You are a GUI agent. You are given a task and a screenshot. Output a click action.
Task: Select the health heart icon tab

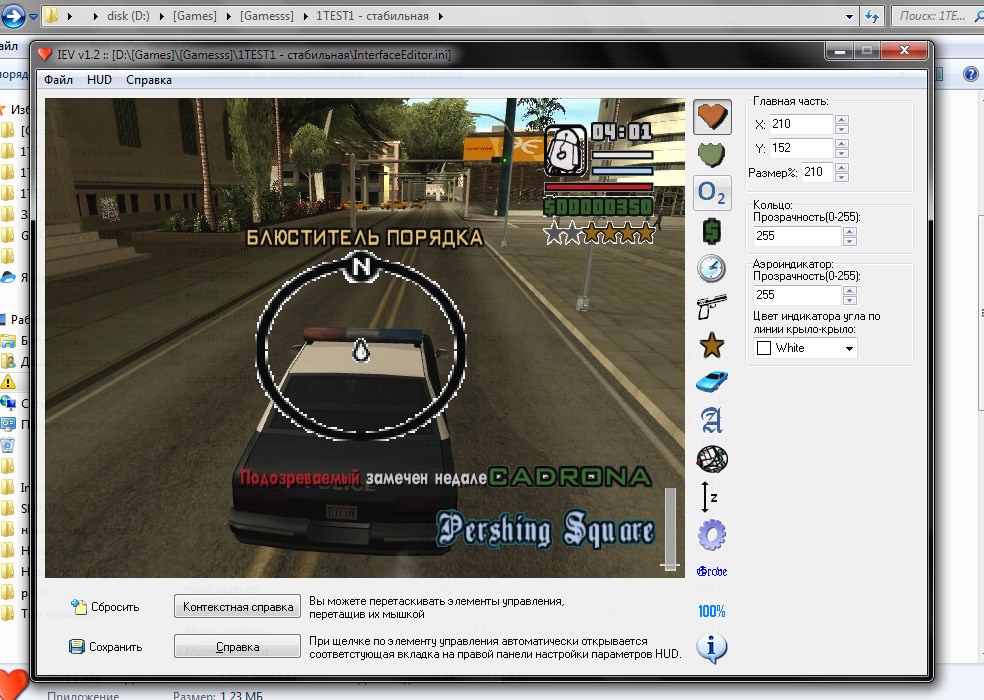712,117
